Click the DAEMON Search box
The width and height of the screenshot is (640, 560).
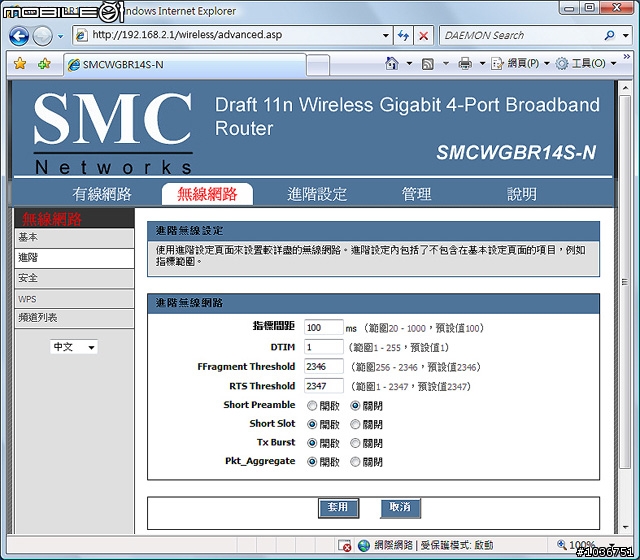click(521, 36)
